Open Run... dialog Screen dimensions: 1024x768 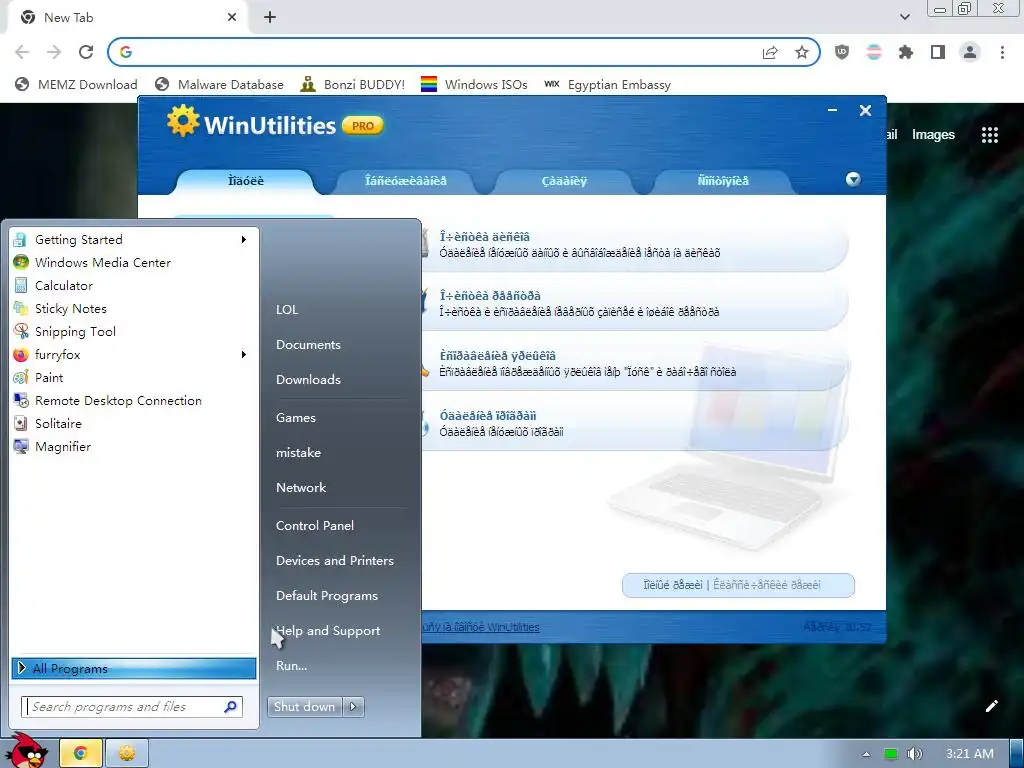[291, 666]
